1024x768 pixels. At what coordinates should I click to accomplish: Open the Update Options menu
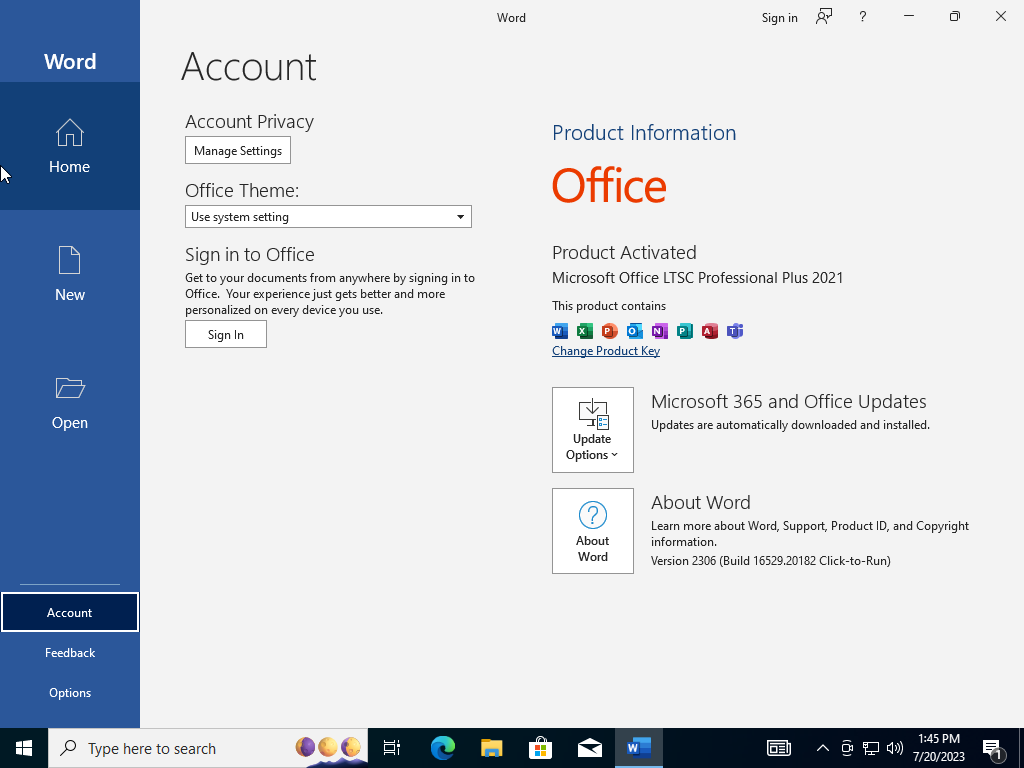pyautogui.click(x=592, y=430)
